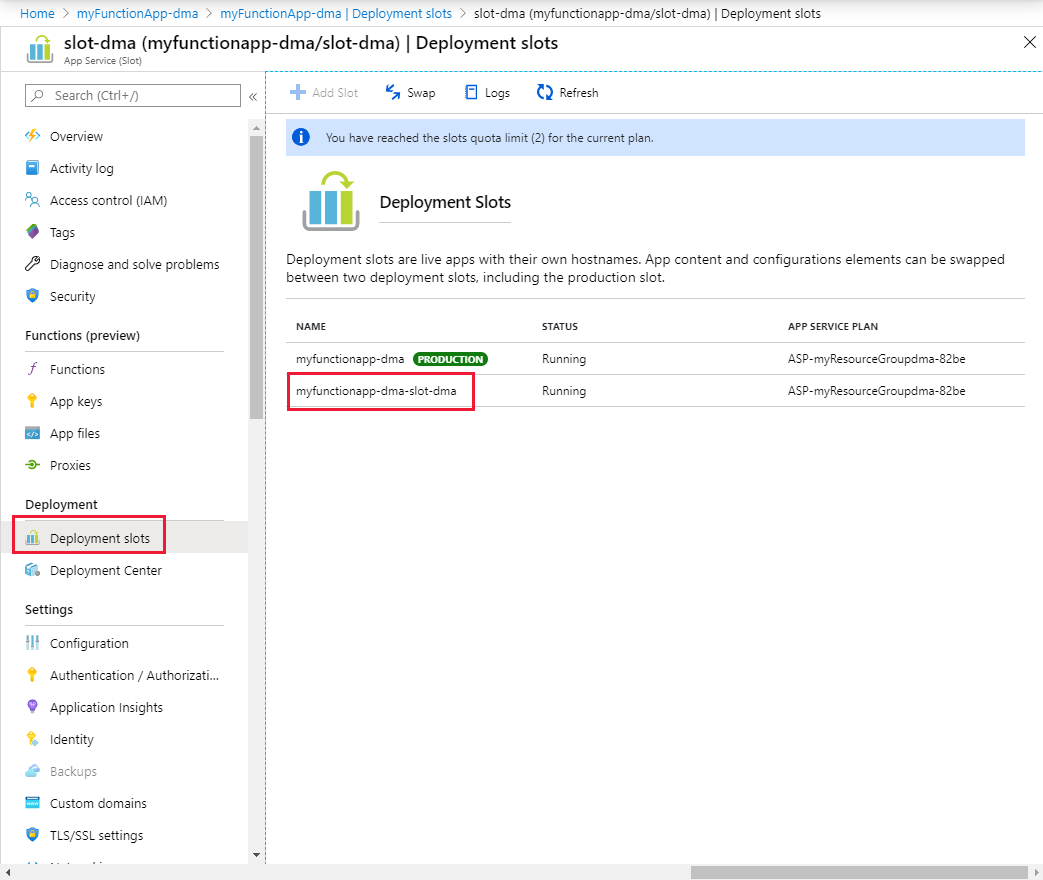Select the myfunctionapp-dma-slot-dma slot row

[x=380, y=390]
